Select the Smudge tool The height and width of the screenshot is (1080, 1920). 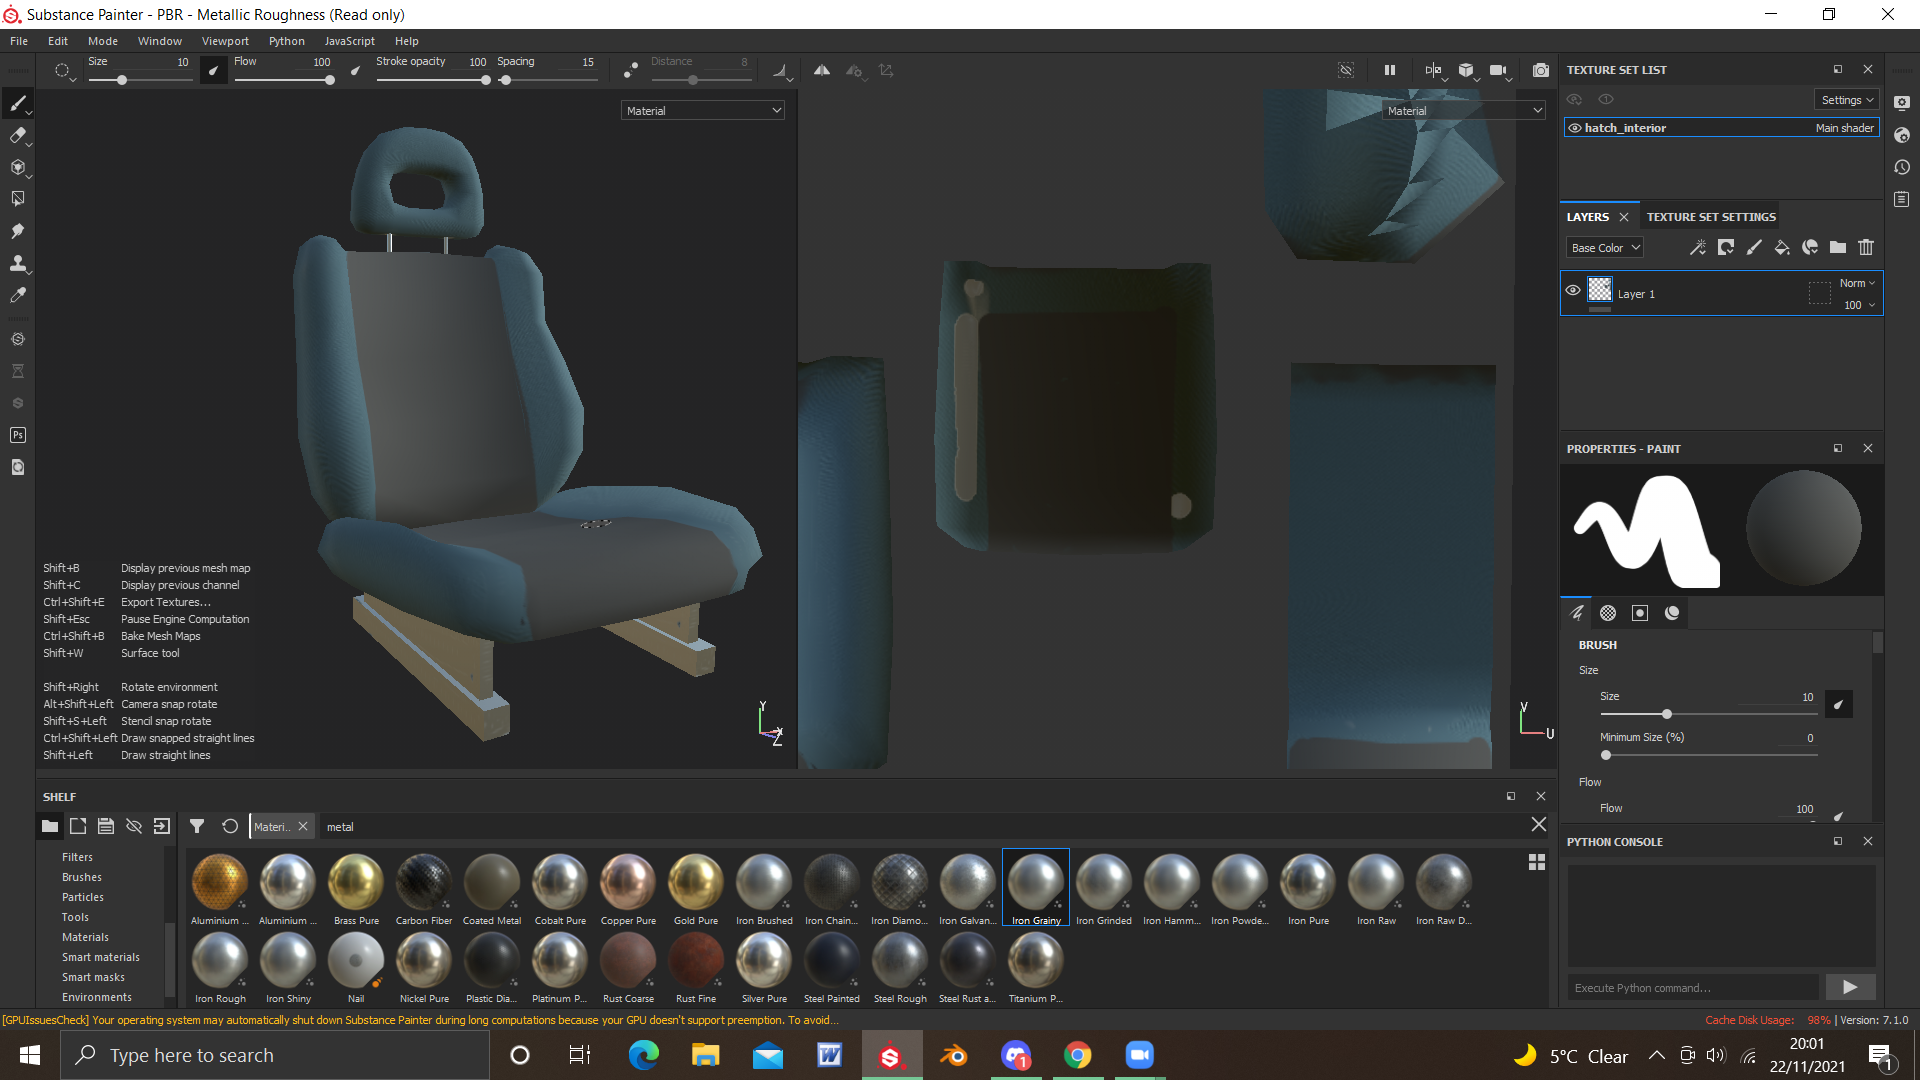click(17, 231)
